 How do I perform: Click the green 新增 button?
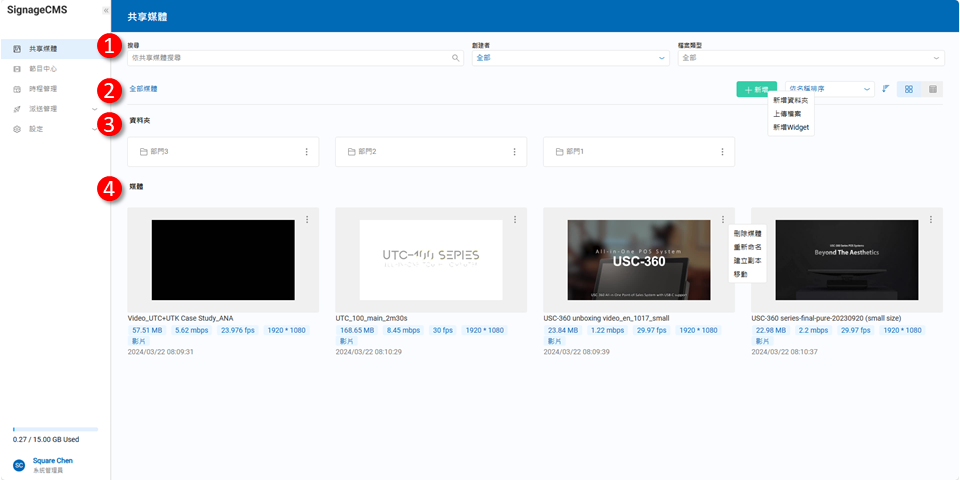tap(756, 89)
